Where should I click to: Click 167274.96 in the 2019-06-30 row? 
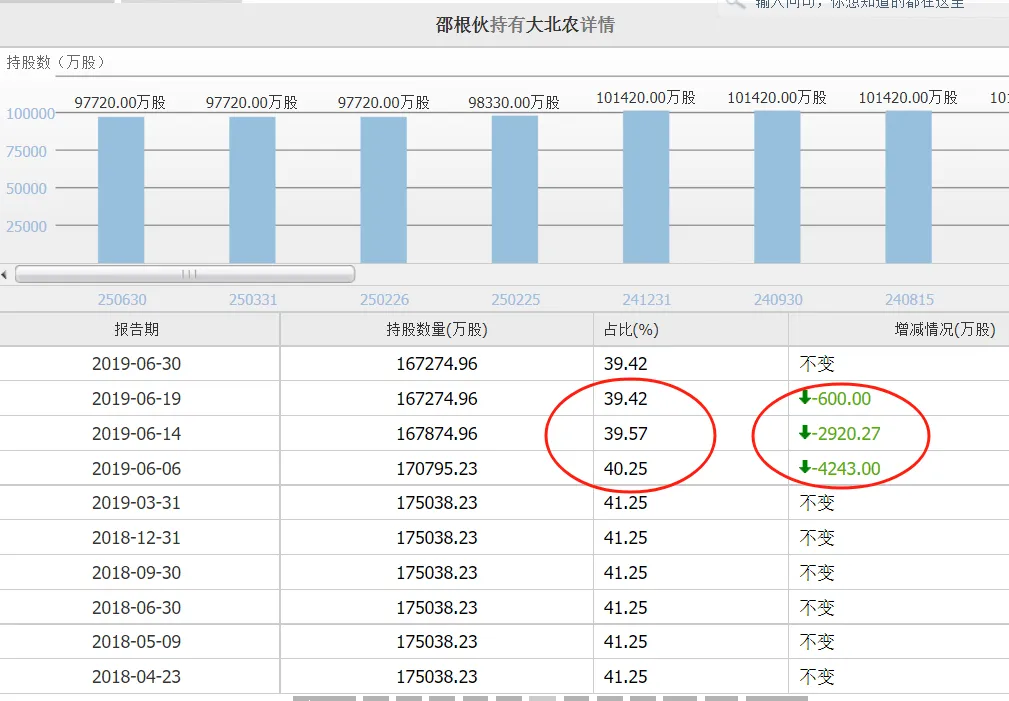click(x=437, y=364)
